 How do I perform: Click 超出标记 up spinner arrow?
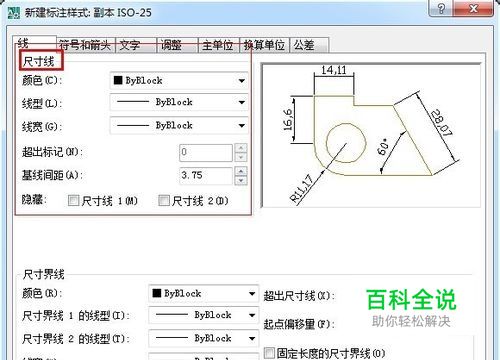[x=241, y=148]
